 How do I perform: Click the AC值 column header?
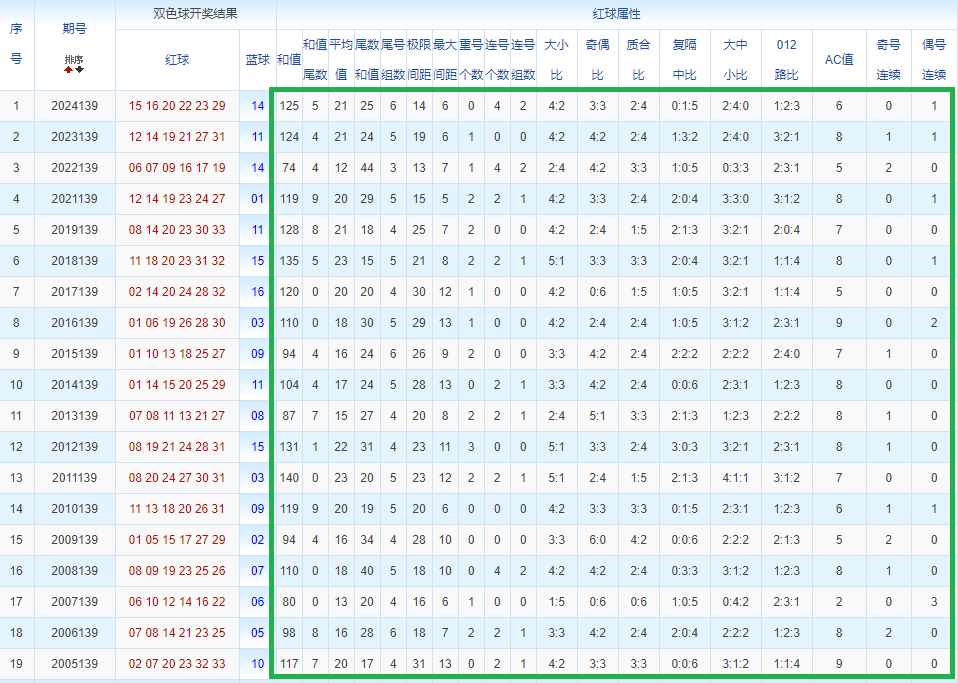click(839, 60)
